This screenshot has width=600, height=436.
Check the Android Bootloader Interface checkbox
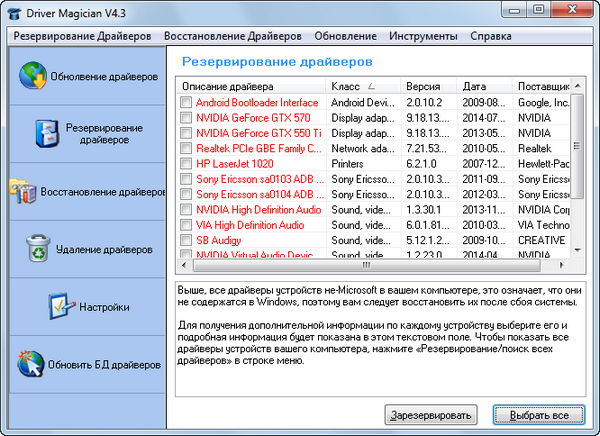coord(186,103)
